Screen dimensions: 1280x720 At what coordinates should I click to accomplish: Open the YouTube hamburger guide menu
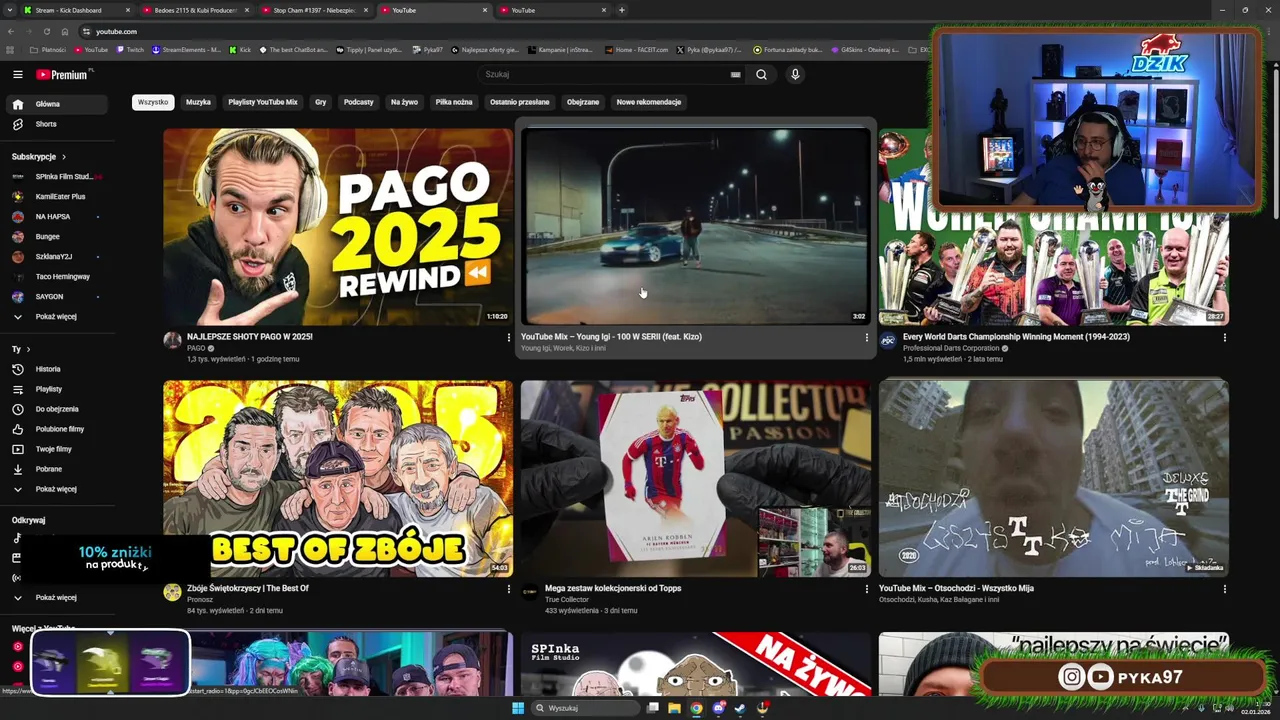[x=17, y=74]
